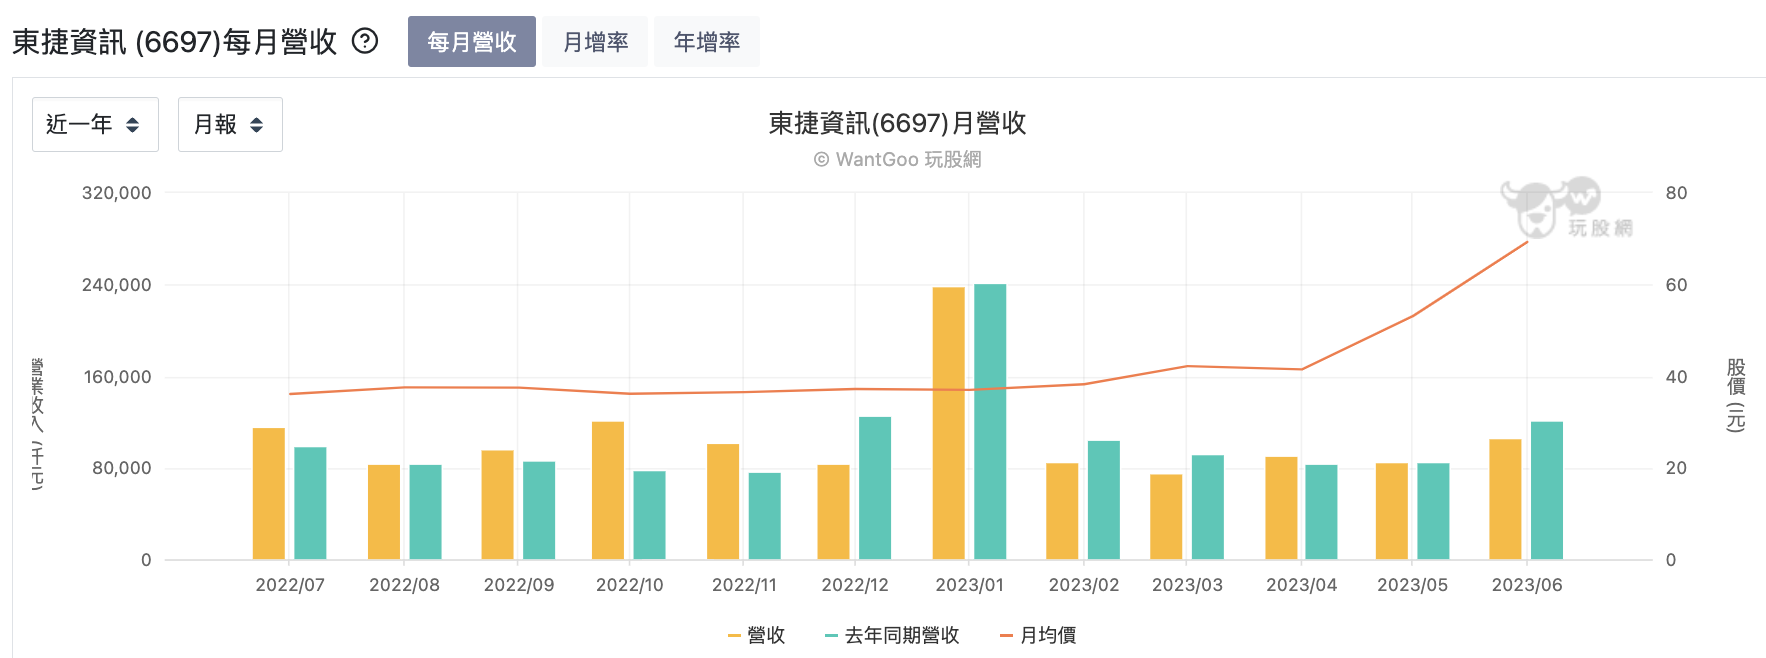
Task: Toggle the 去年同期營收 legend series
Action: coord(892,635)
